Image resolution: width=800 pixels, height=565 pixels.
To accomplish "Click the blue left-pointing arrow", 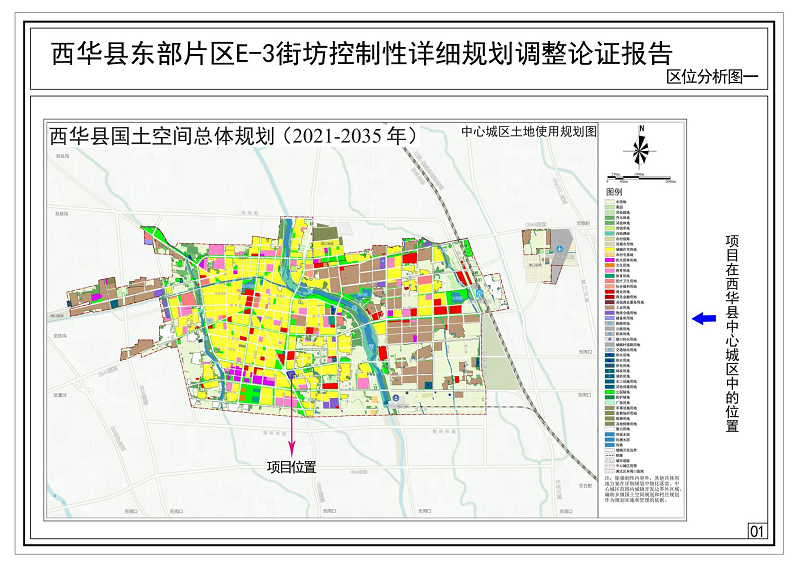I will (x=704, y=318).
